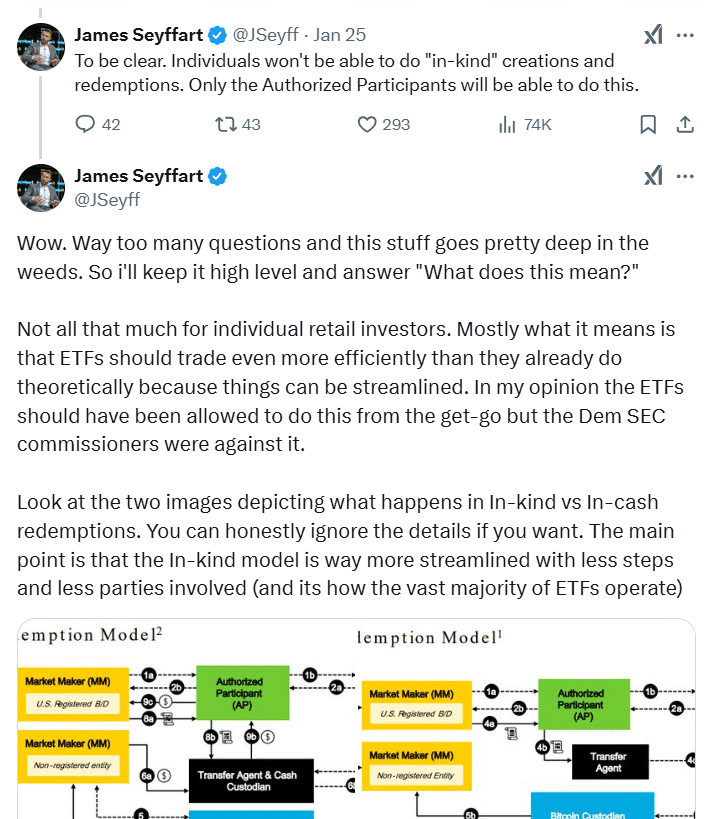Click Grok icon on first tweet
Image resolution: width=715 pixels, height=819 pixels.
coord(652,36)
